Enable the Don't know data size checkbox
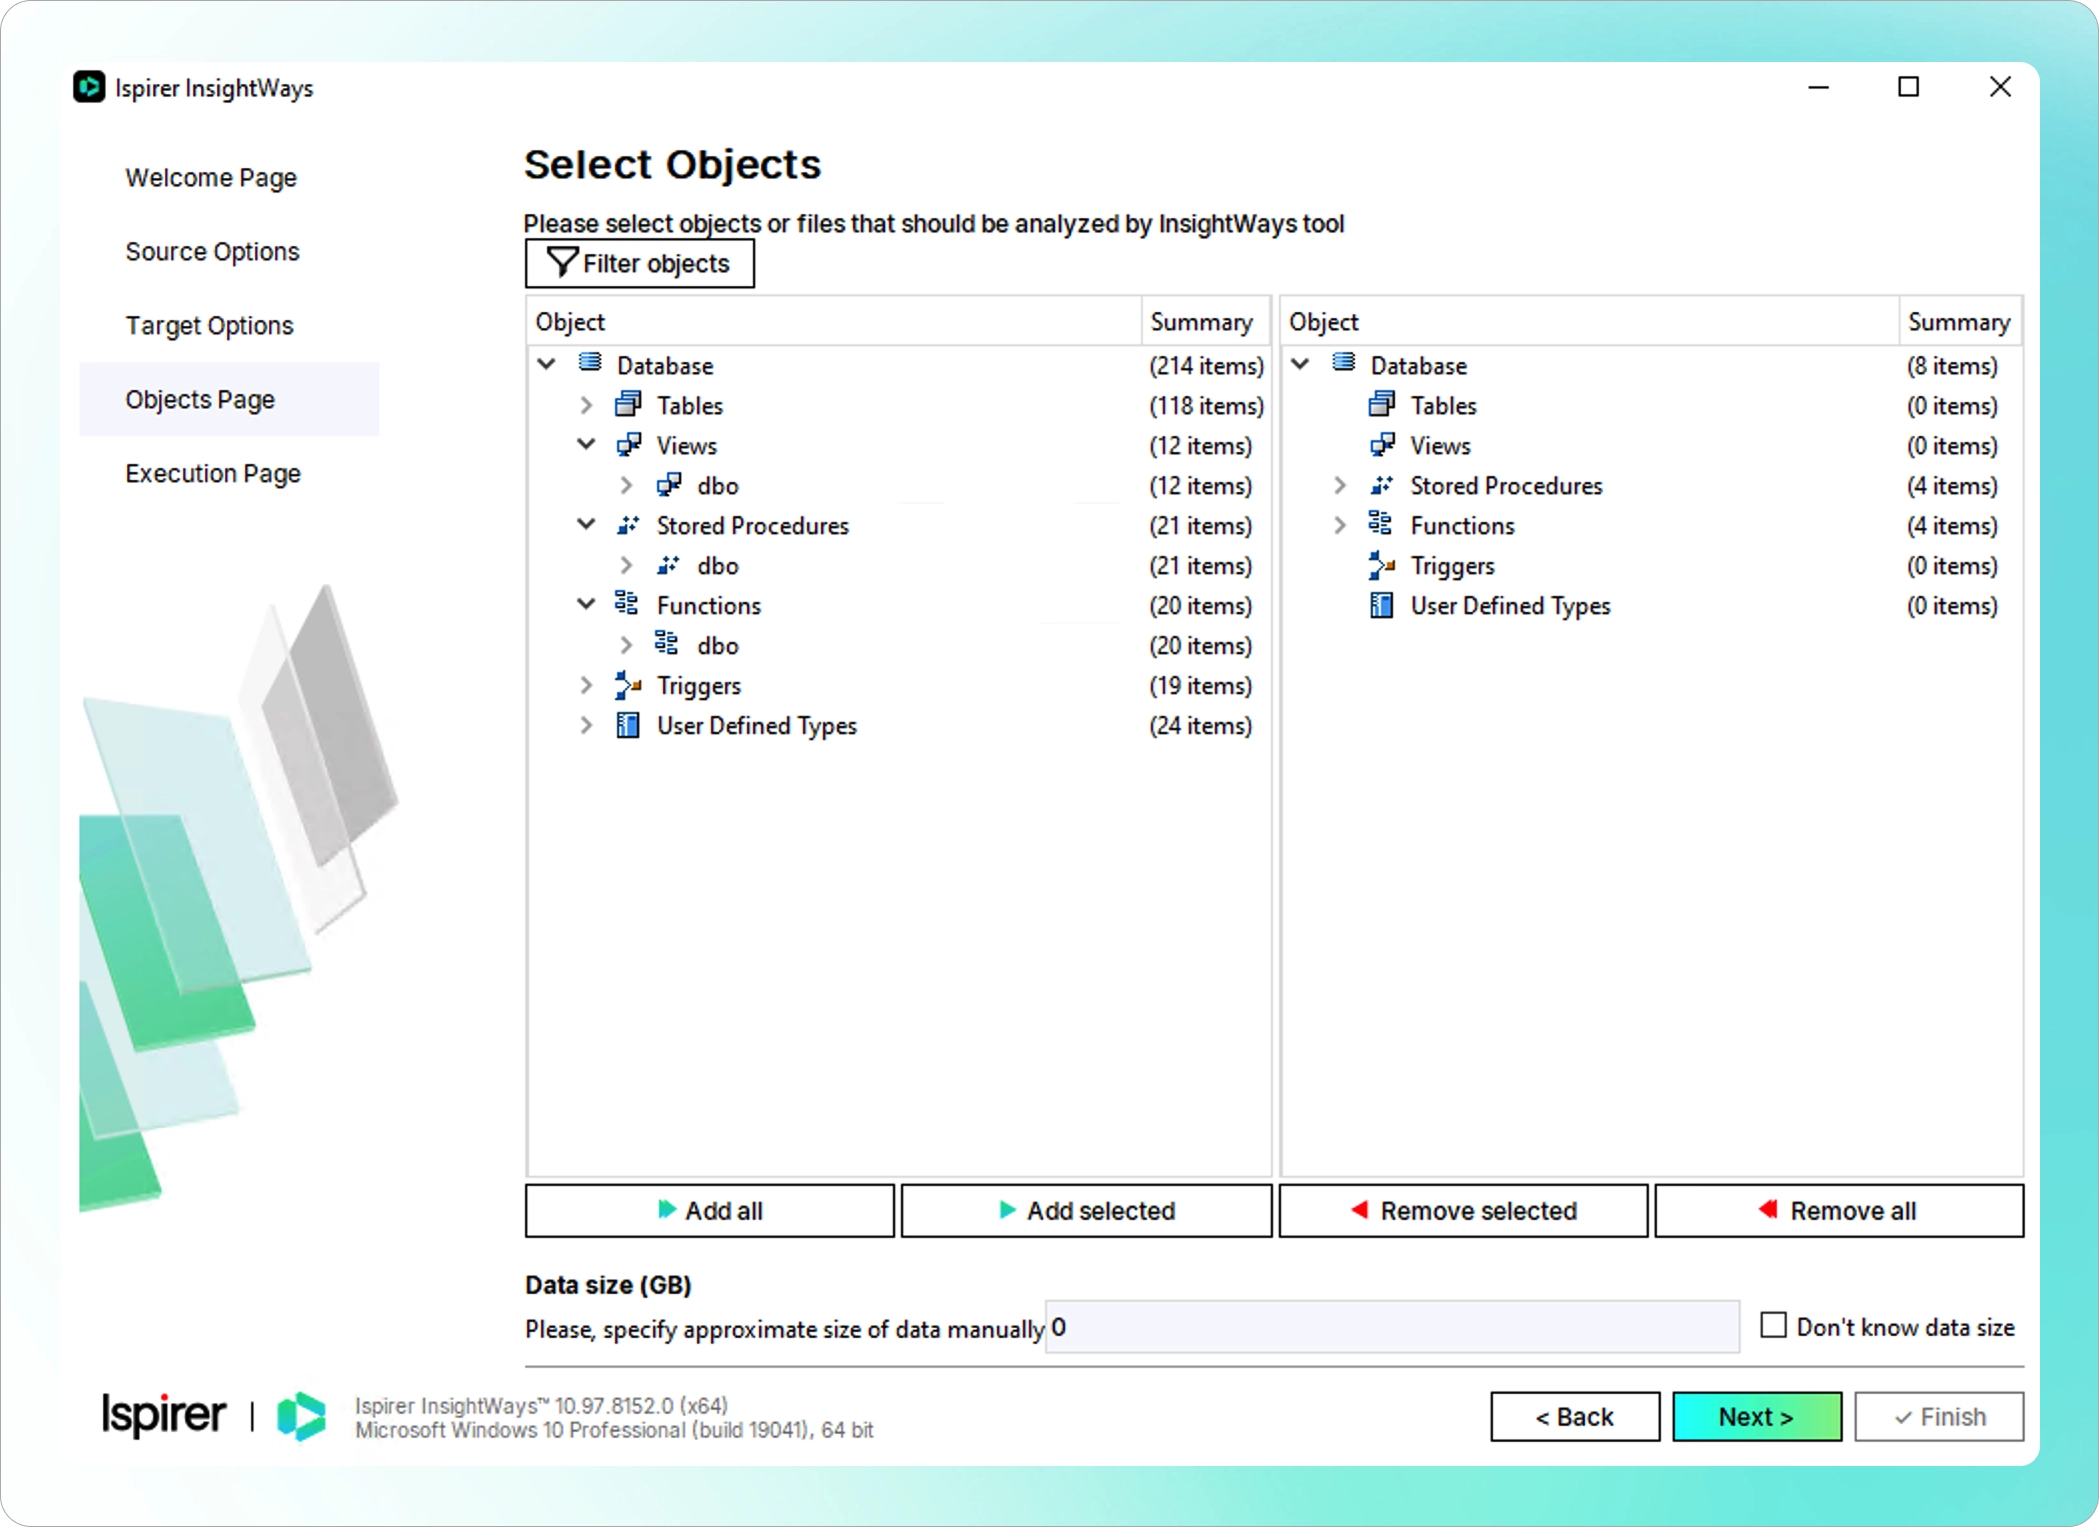This screenshot has height=1527, width=2099. click(1773, 1325)
